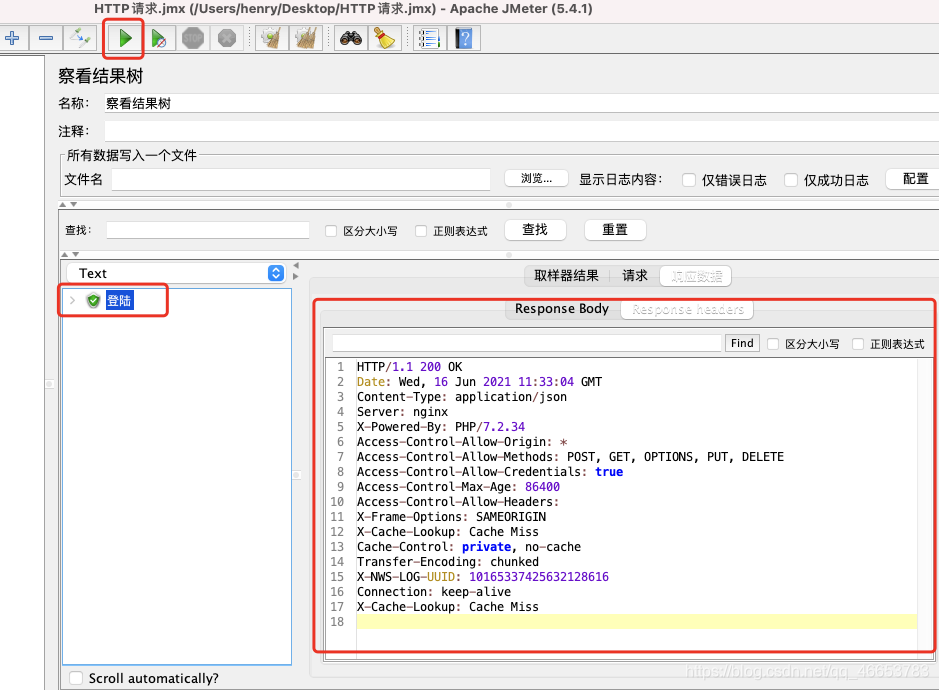Screen dimensions: 939x690
Task: Click the X-NWS-LOG-UUID value line
Action: tap(483, 576)
